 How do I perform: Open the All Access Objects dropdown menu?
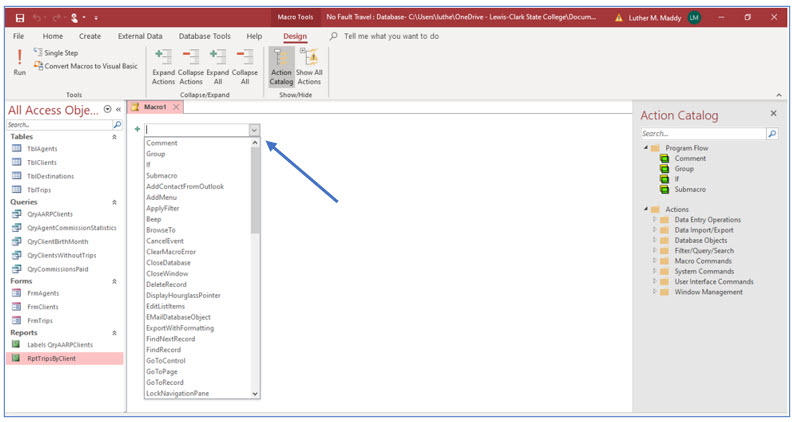107,109
